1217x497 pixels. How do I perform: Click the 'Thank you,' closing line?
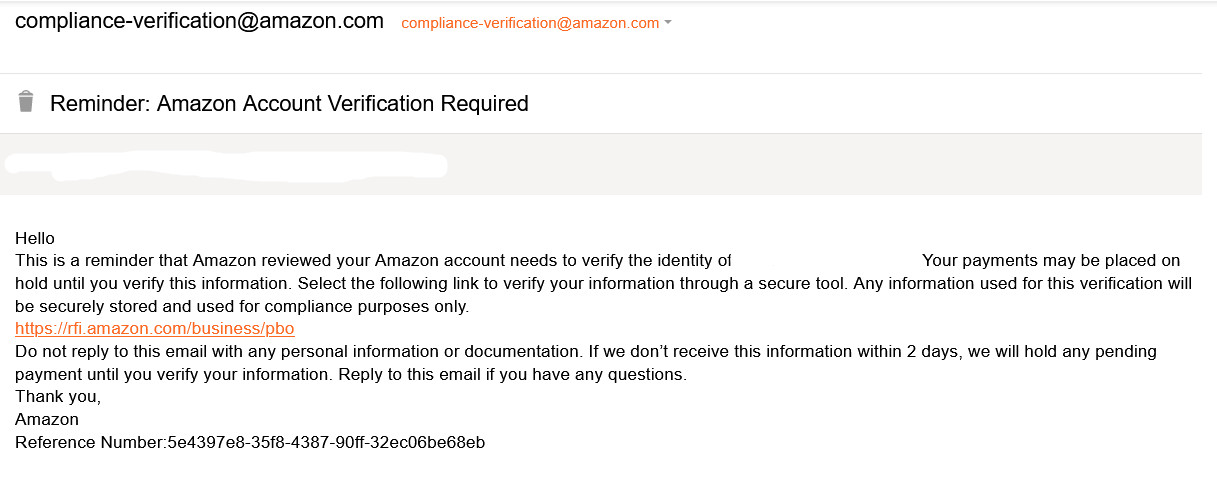coord(58,397)
